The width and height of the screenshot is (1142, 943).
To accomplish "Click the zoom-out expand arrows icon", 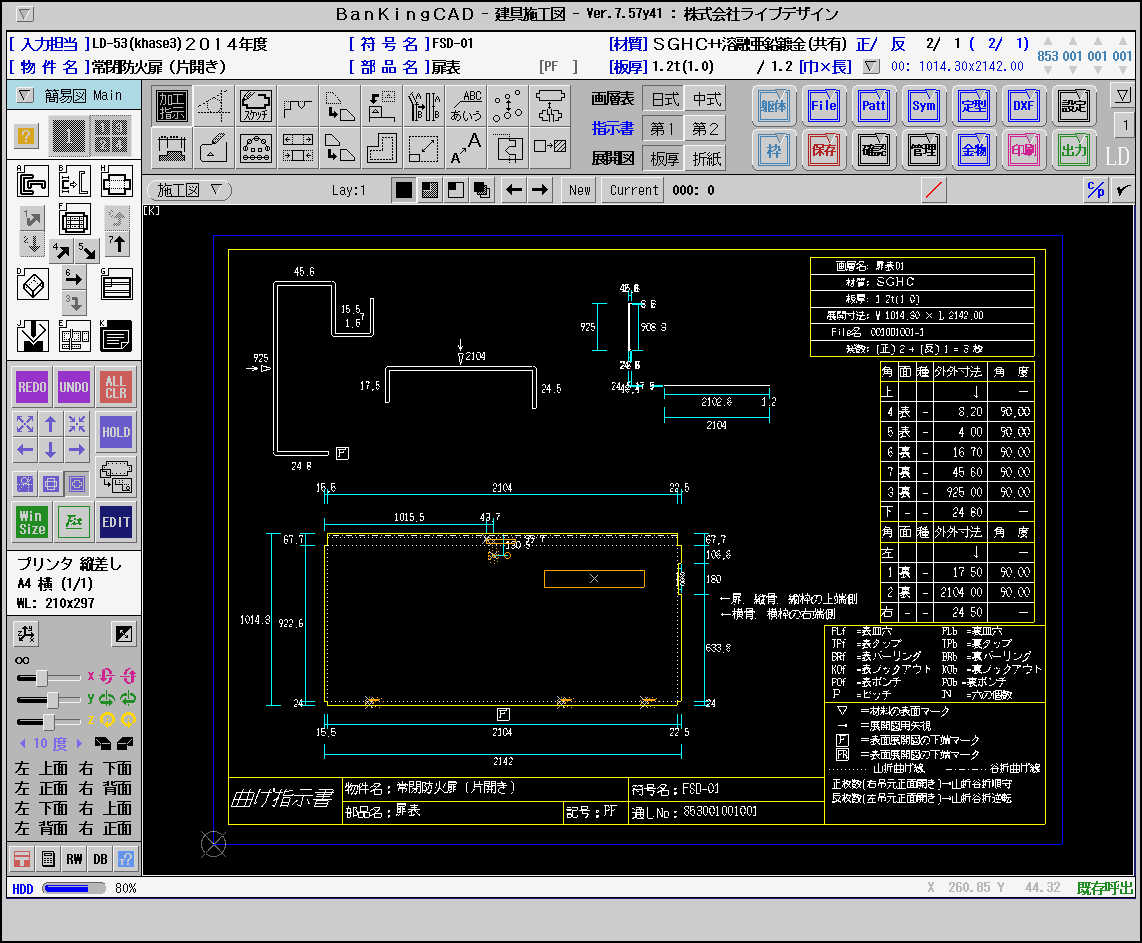I will tap(25, 424).
